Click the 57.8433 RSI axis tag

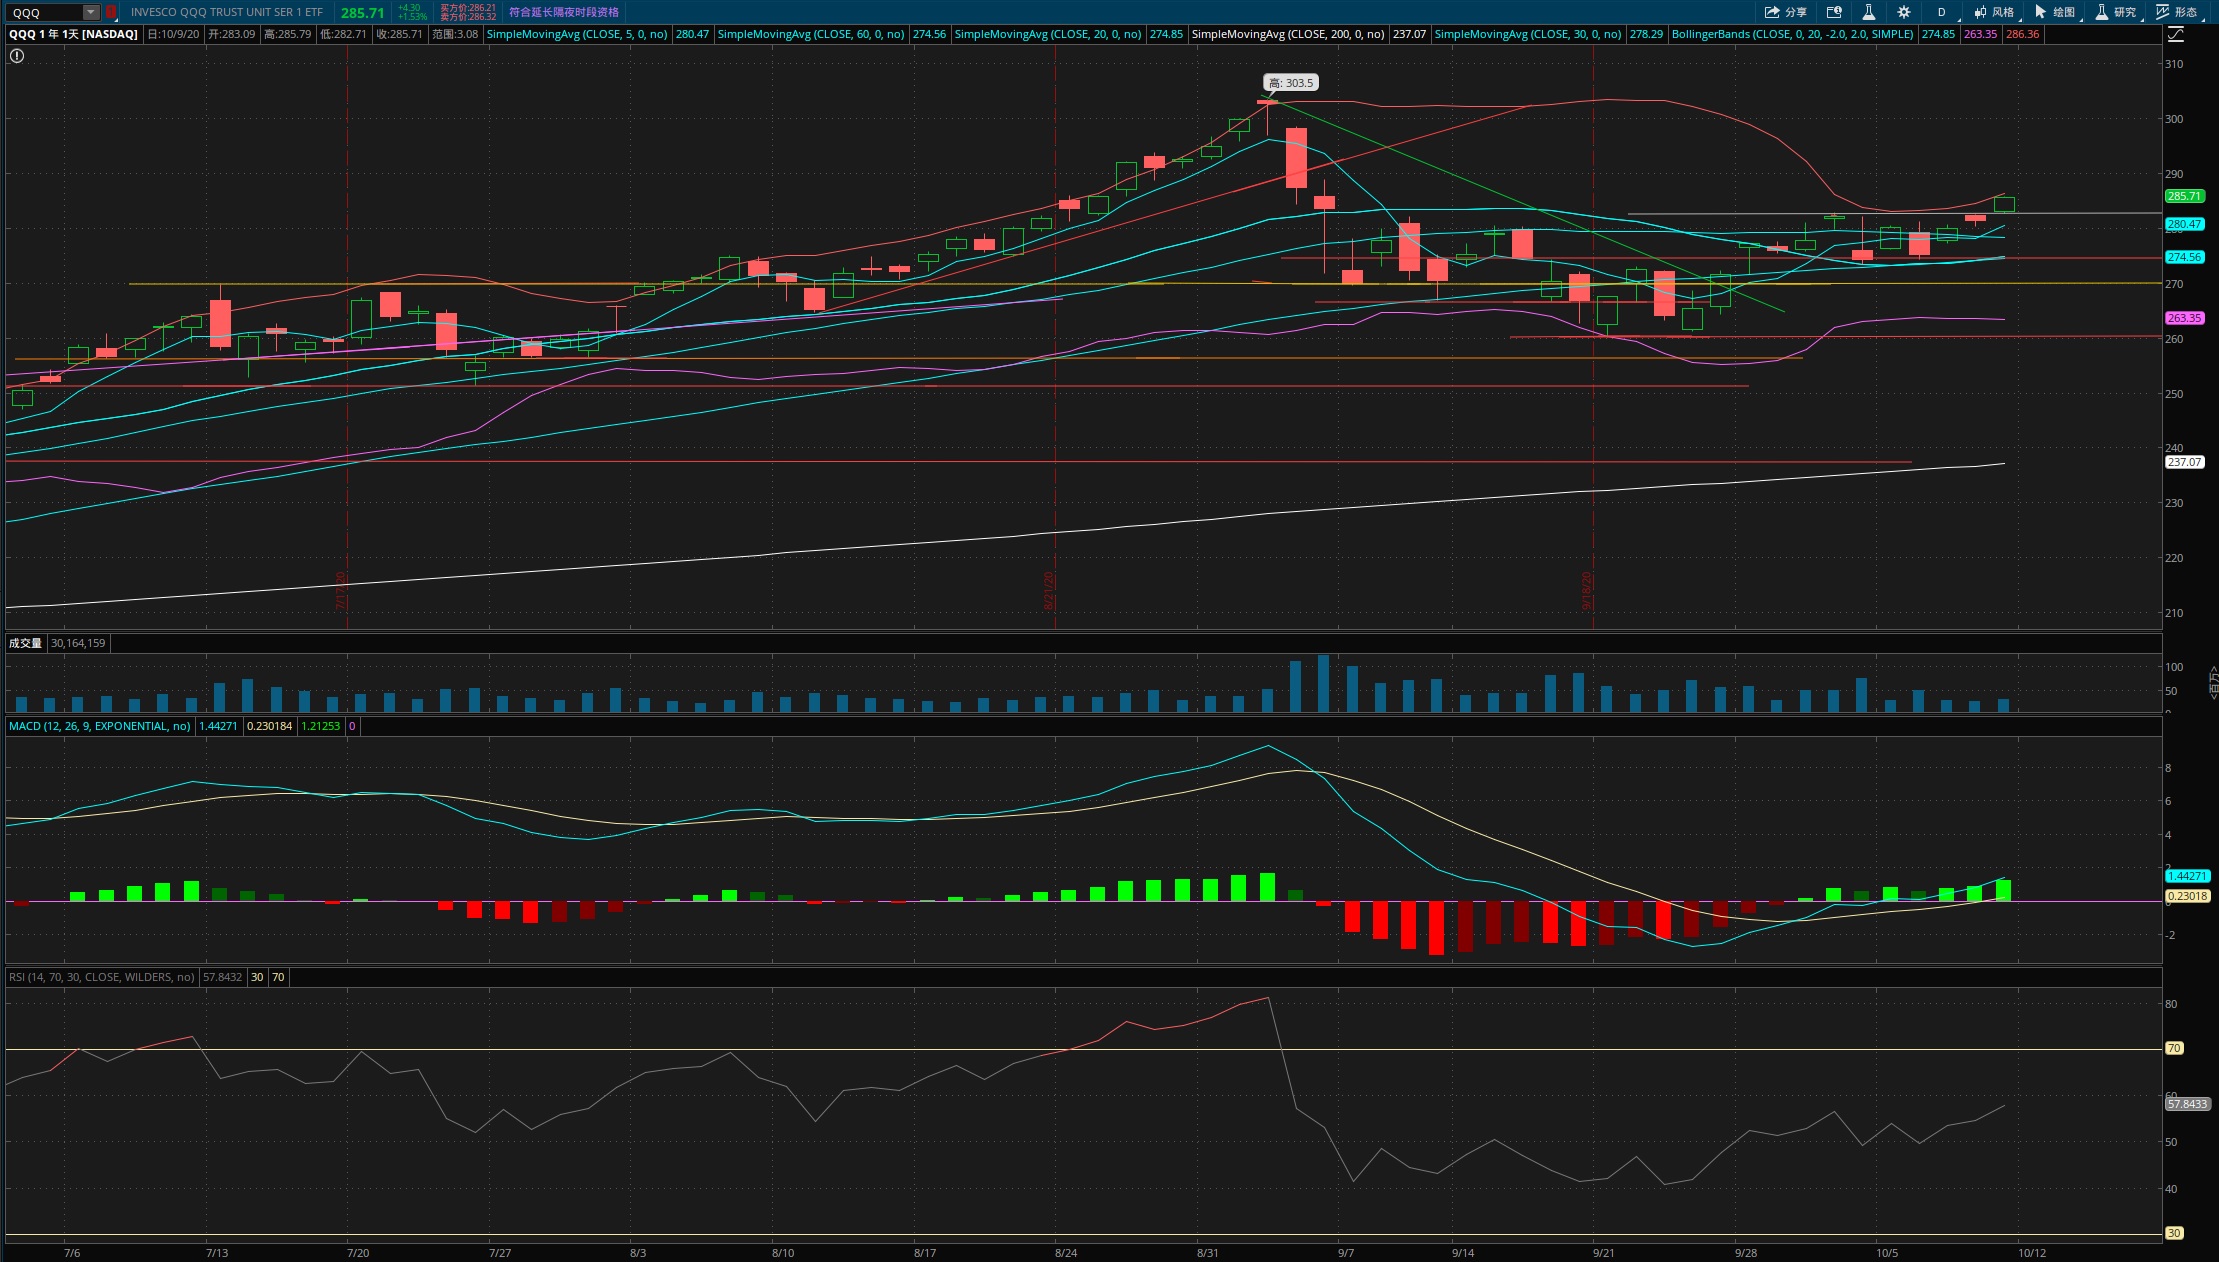pyautogui.click(x=2187, y=1104)
